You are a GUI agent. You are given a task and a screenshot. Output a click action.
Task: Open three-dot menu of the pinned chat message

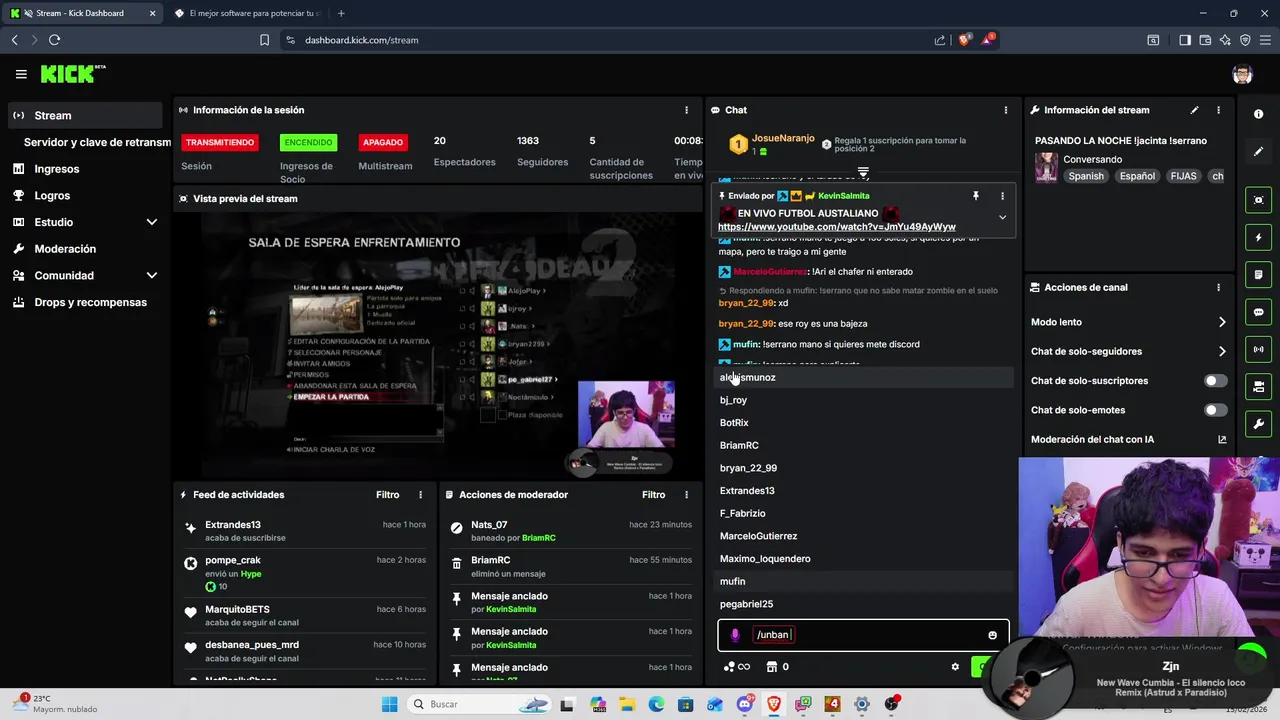1002,196
